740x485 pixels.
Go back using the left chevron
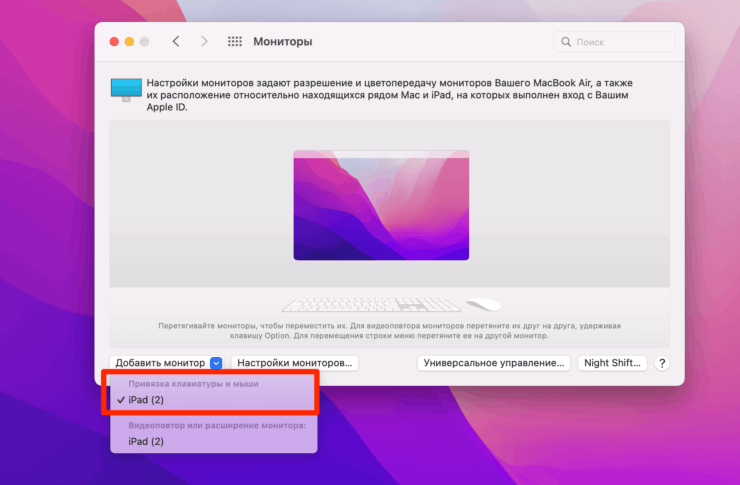click(176, 42)
